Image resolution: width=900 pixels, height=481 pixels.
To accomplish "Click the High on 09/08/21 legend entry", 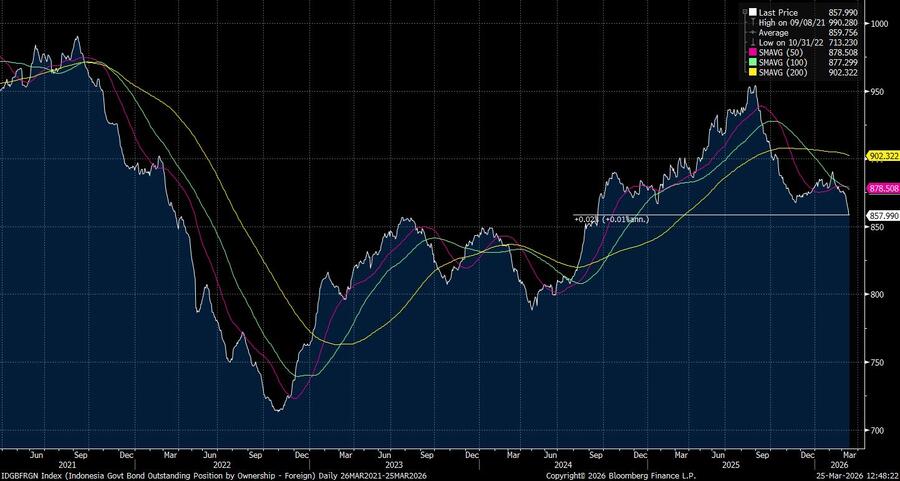I will (x=796, y=22).
